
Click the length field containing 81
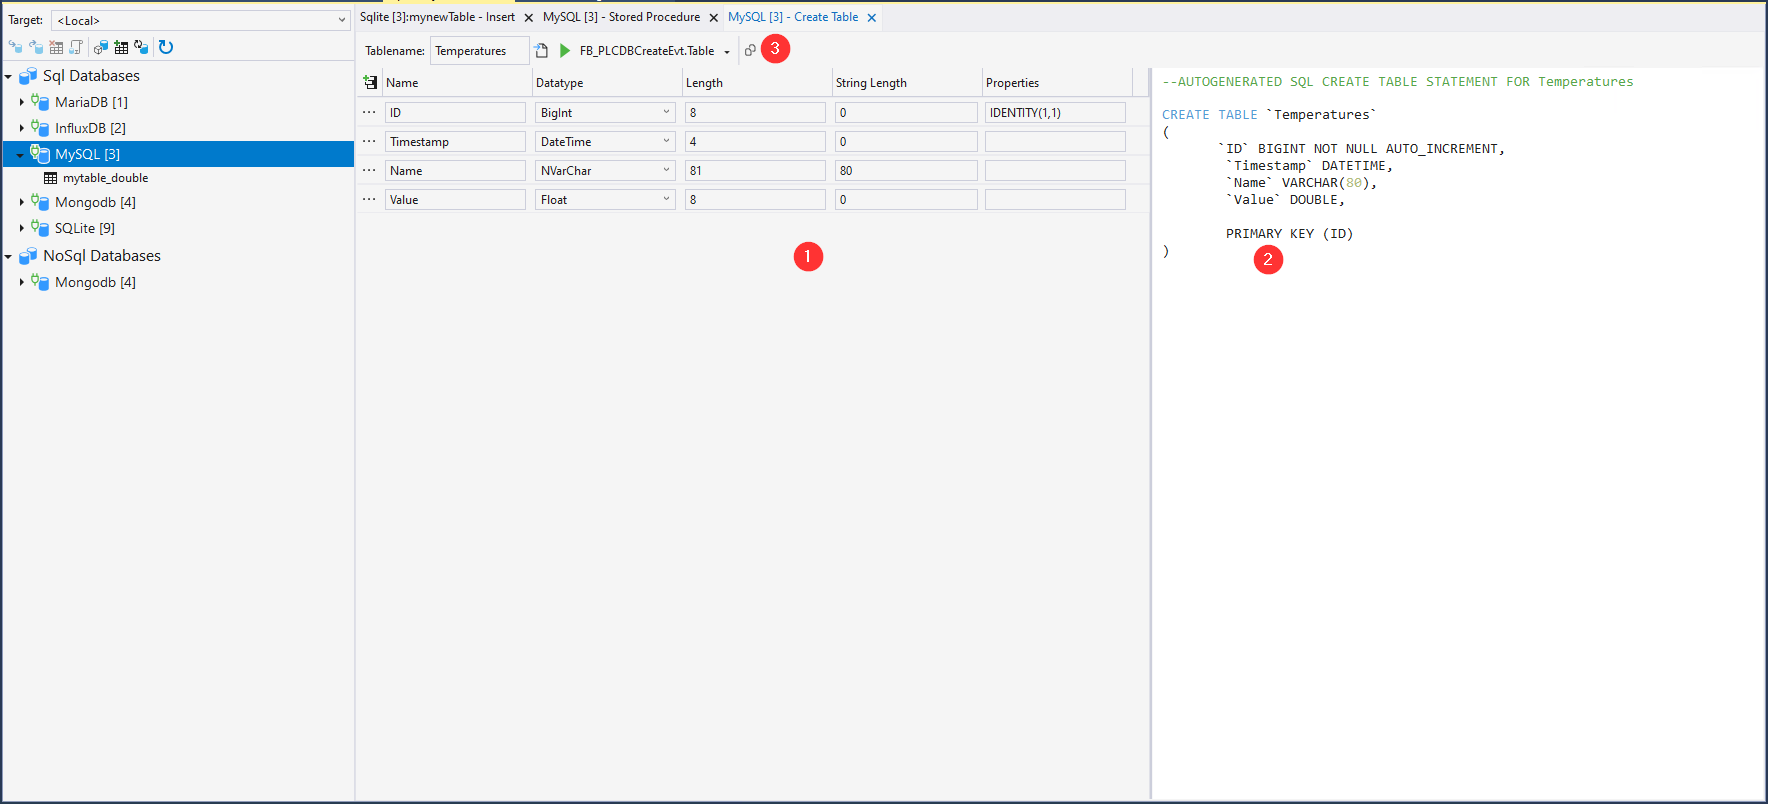tap(755, 170)
